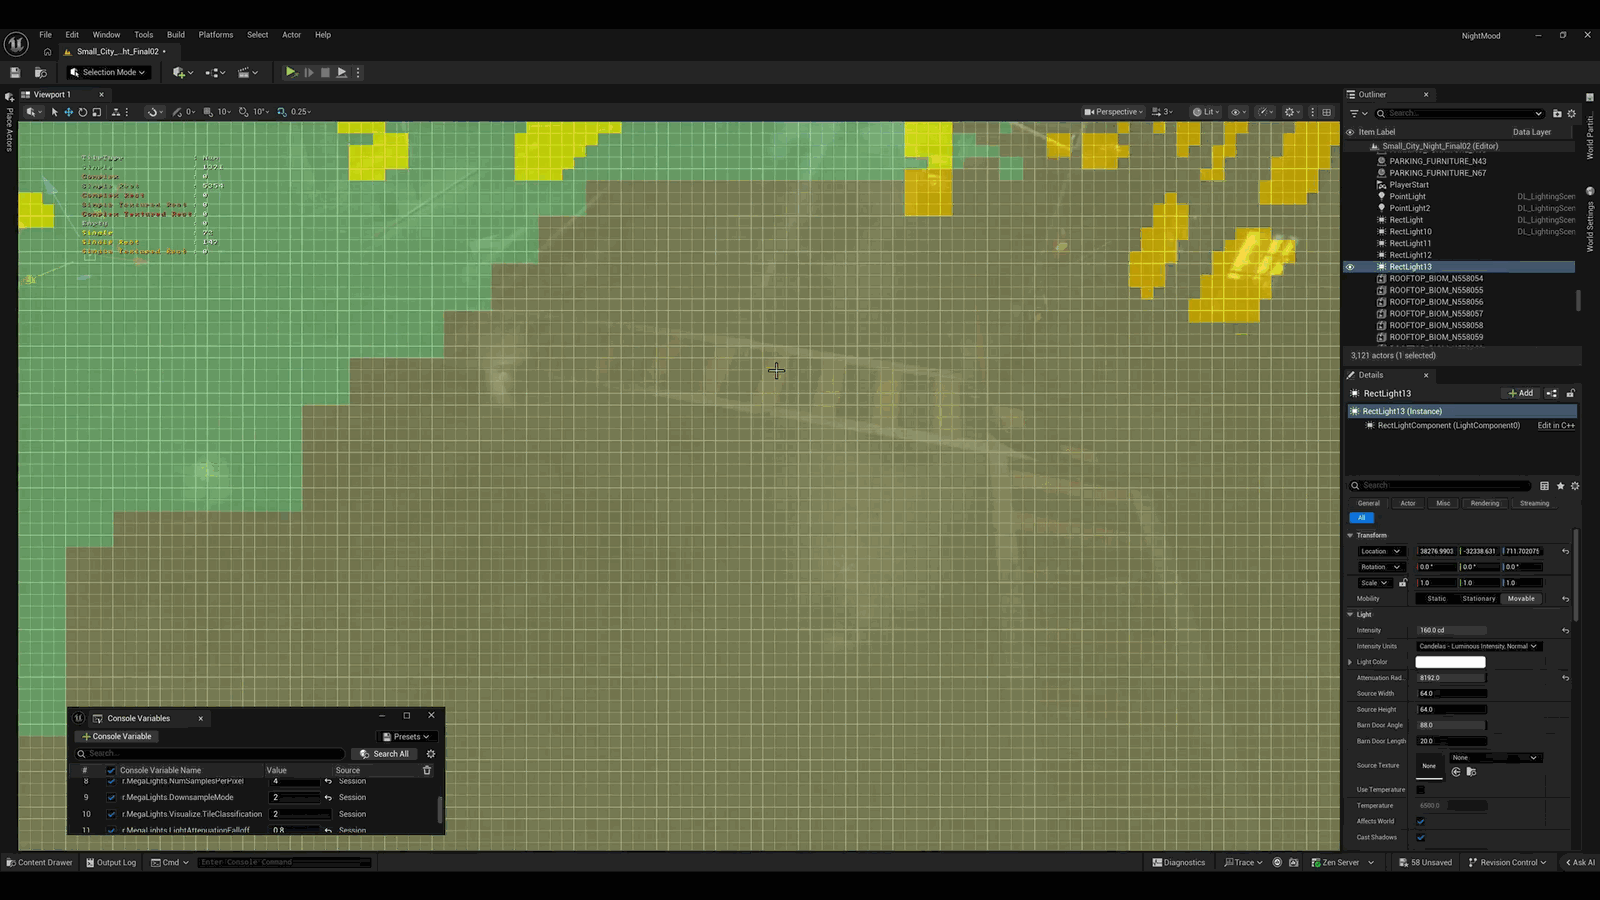Click the Unreal Engine logo at top left
The height and width of the screenshot is (900, 1600).
click(16, 44)
